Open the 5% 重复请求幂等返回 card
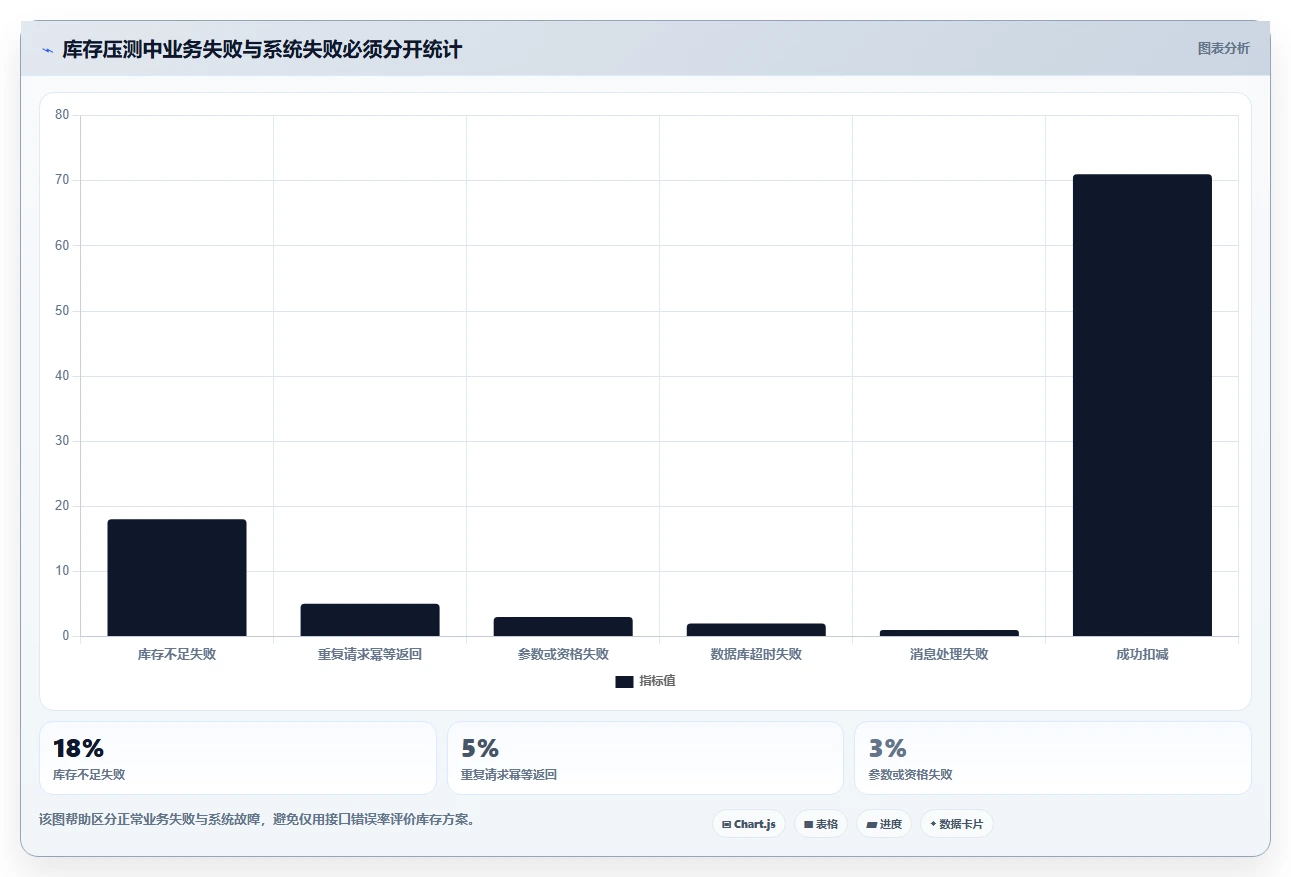Screen dimensions: 1291x877 pos(645,758)
